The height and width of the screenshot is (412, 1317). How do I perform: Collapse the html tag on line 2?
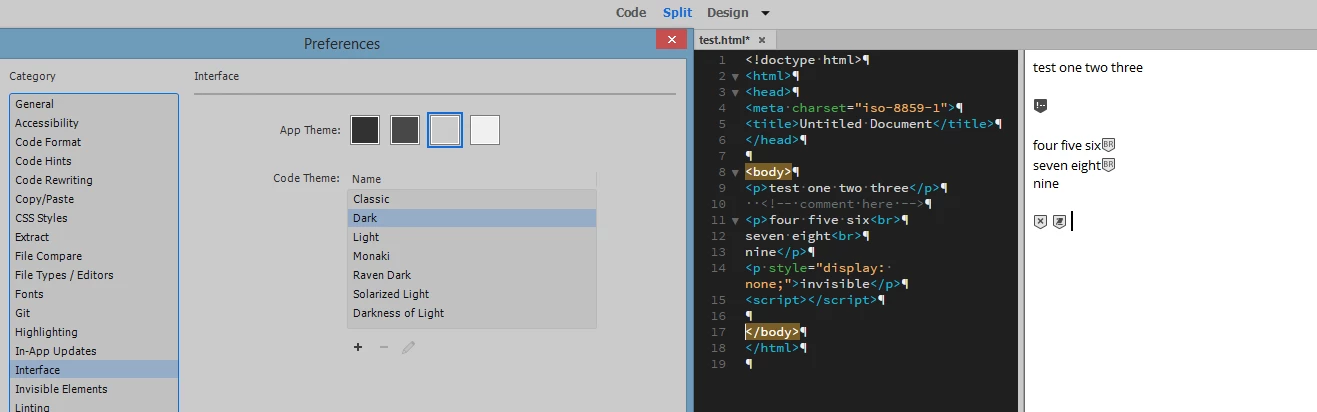735,76
